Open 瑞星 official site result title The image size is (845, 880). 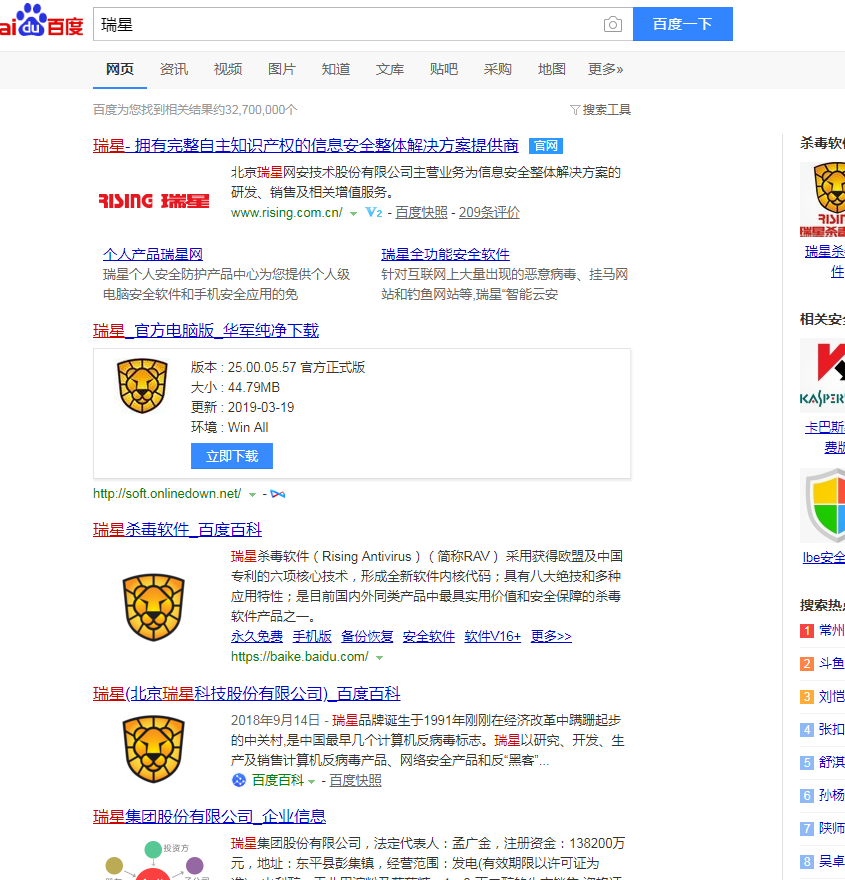point(306,145)
